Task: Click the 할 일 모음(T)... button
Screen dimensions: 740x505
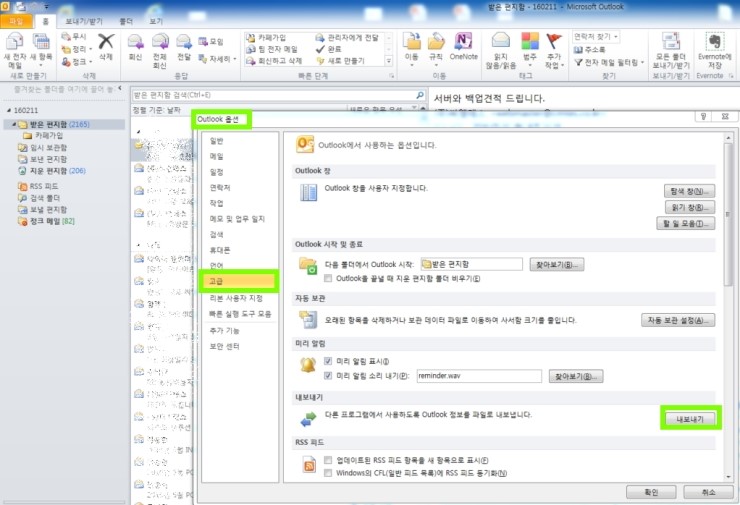Action: 686,223
